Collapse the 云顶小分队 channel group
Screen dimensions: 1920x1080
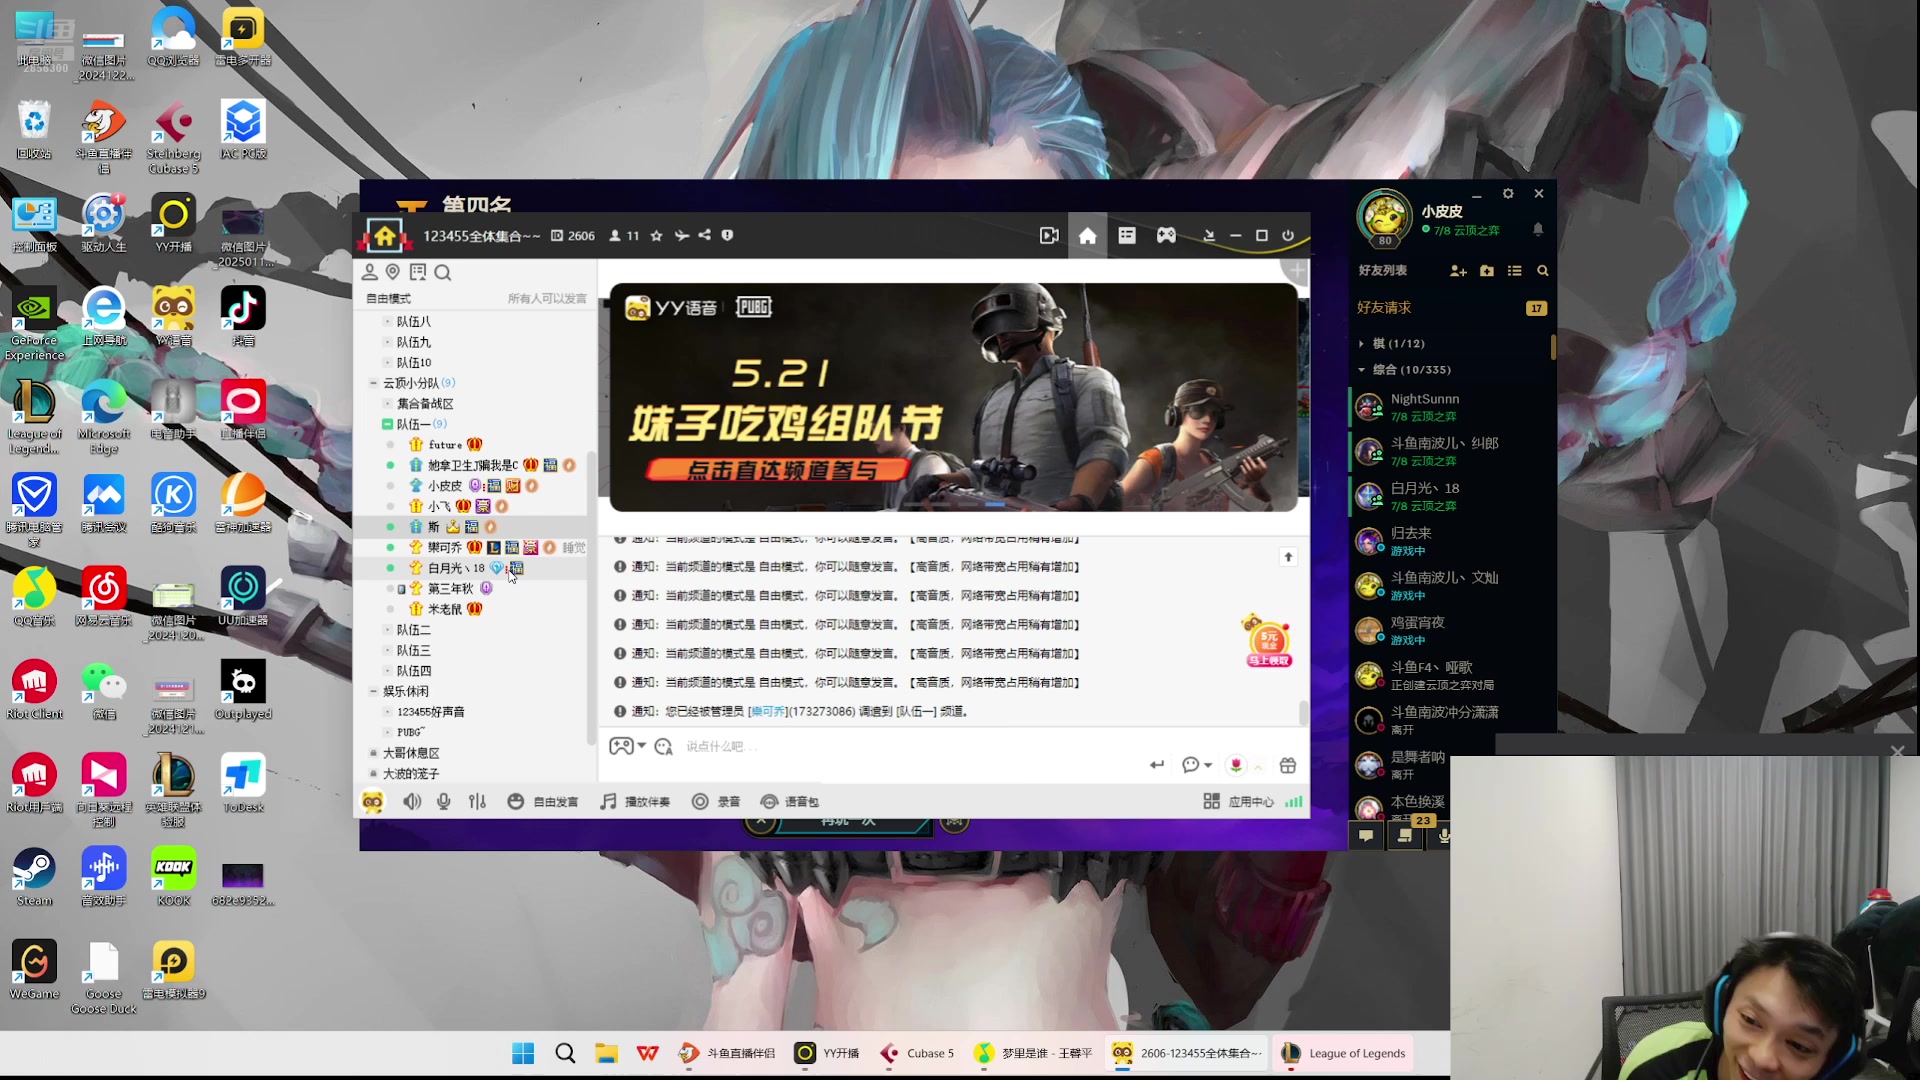click(373, 383)
